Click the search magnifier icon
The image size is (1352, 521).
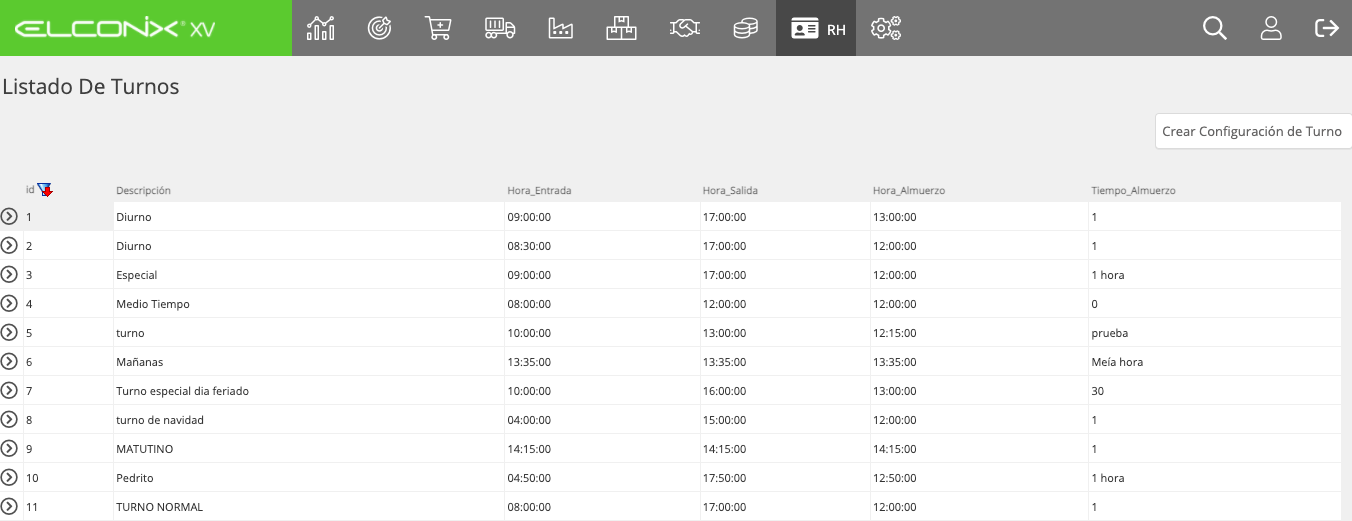coord(1215,28)
